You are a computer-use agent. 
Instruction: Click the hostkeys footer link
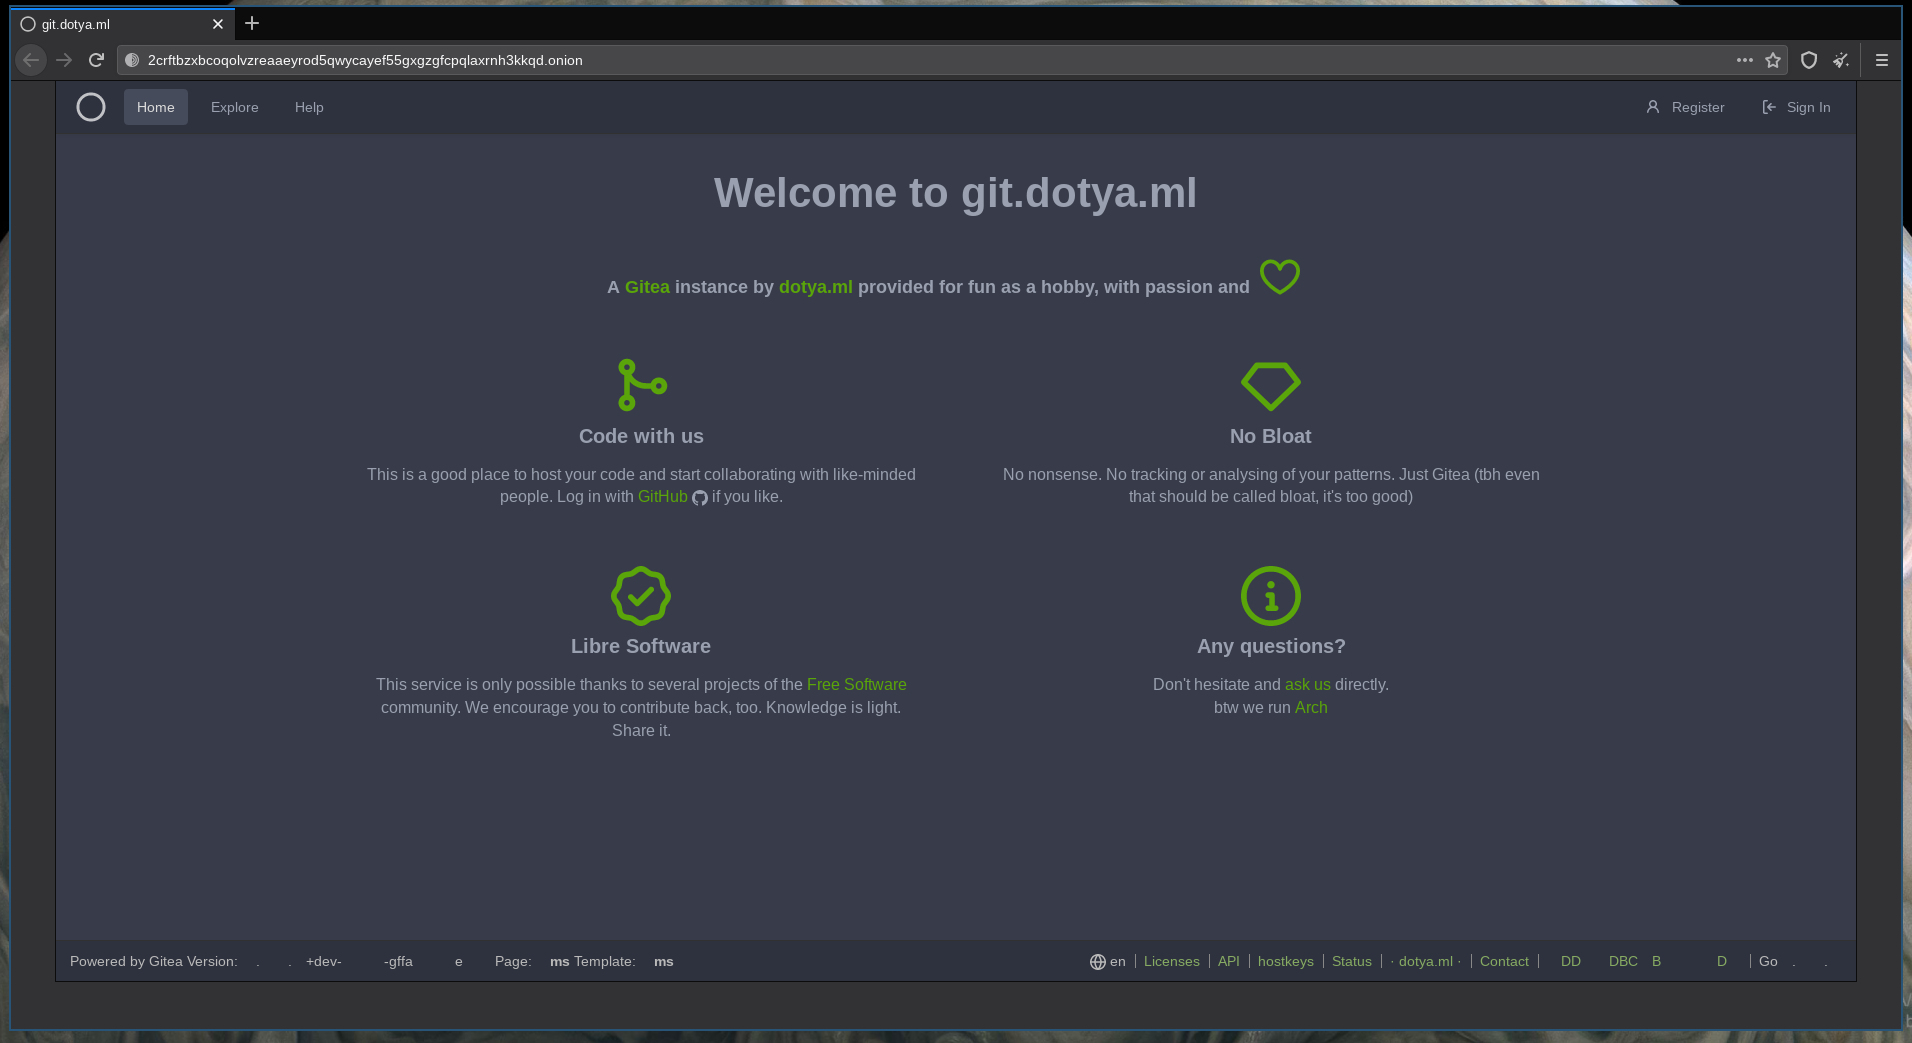tap(1285, 961)
